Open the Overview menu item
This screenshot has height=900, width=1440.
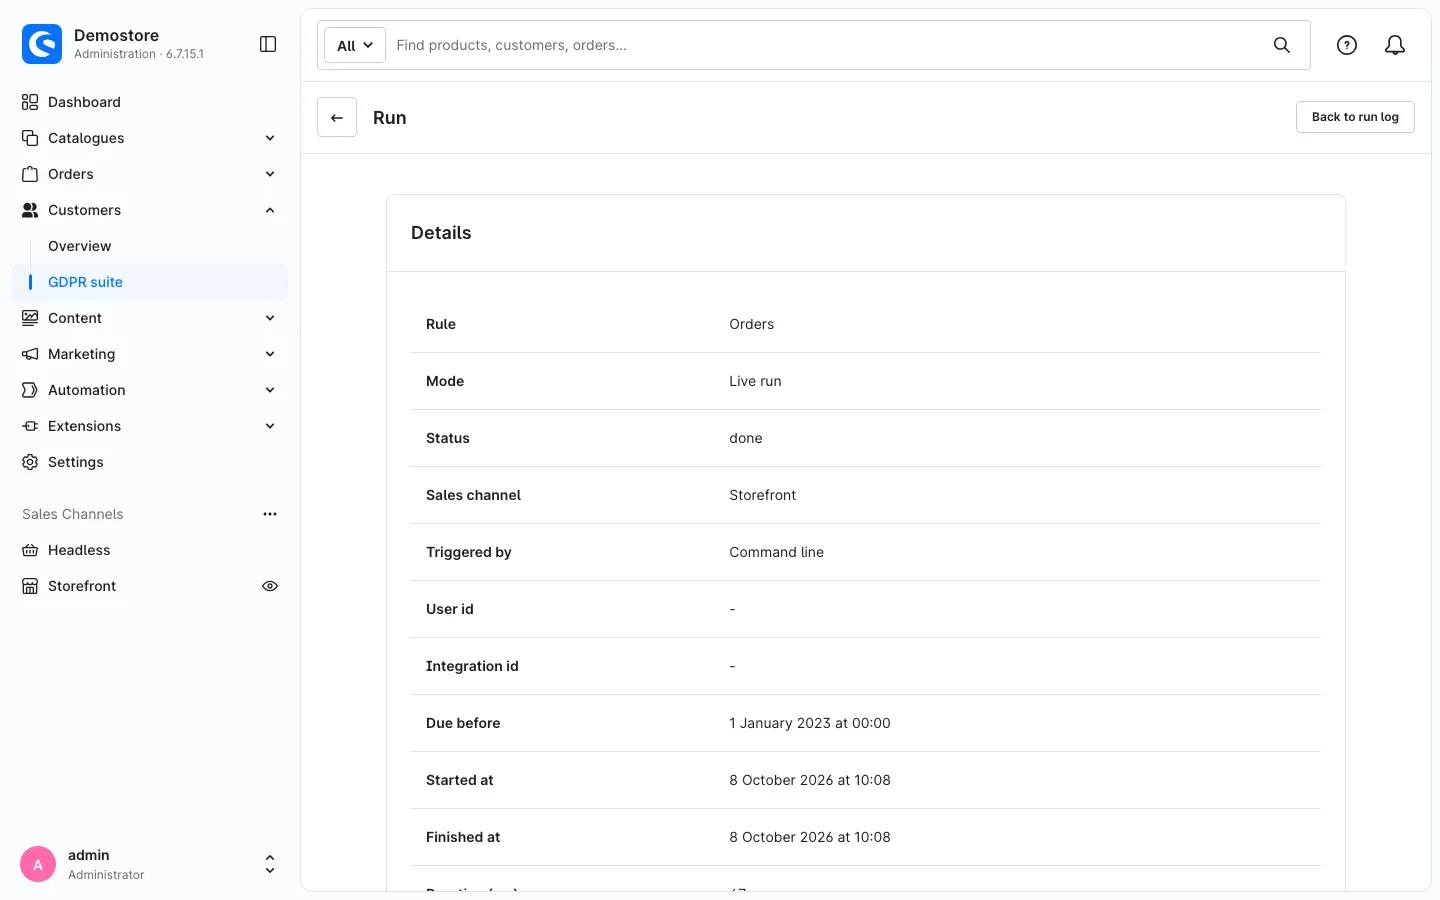point(150,246)
